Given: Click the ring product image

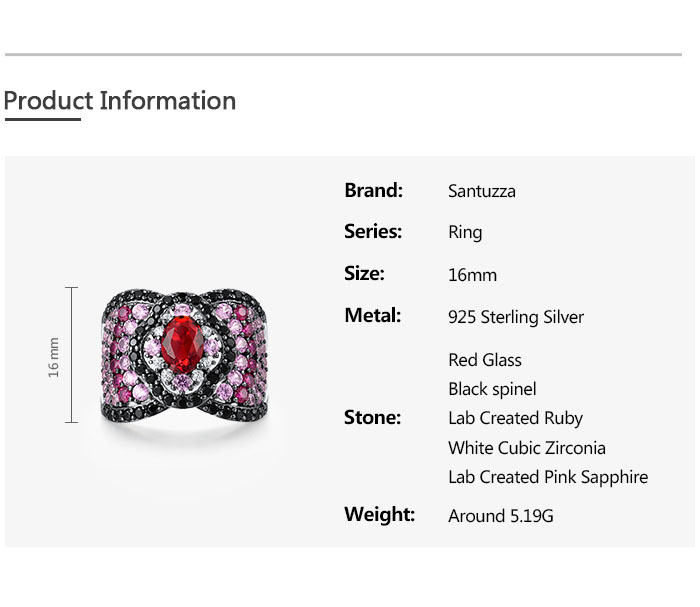Looking at the screenshot, I should (x=181, y=355).
